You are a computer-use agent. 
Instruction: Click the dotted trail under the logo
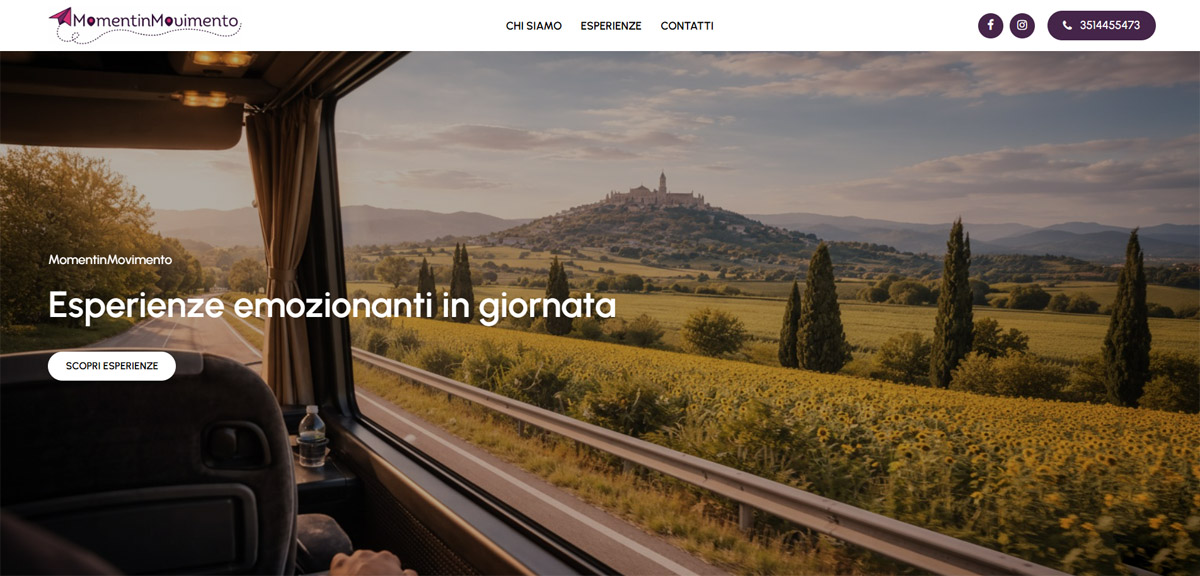pos(150,37)
